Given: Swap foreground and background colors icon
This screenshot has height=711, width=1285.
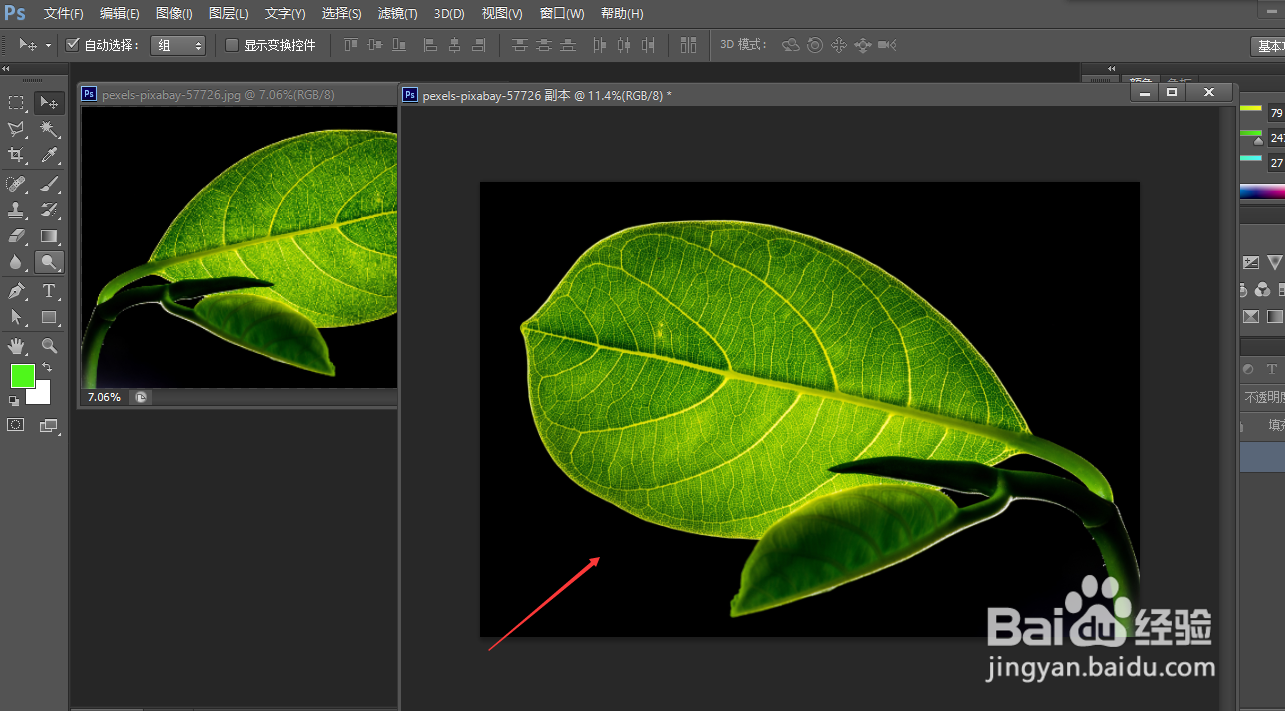Looking at the screenshot, I should click(46, 368).
